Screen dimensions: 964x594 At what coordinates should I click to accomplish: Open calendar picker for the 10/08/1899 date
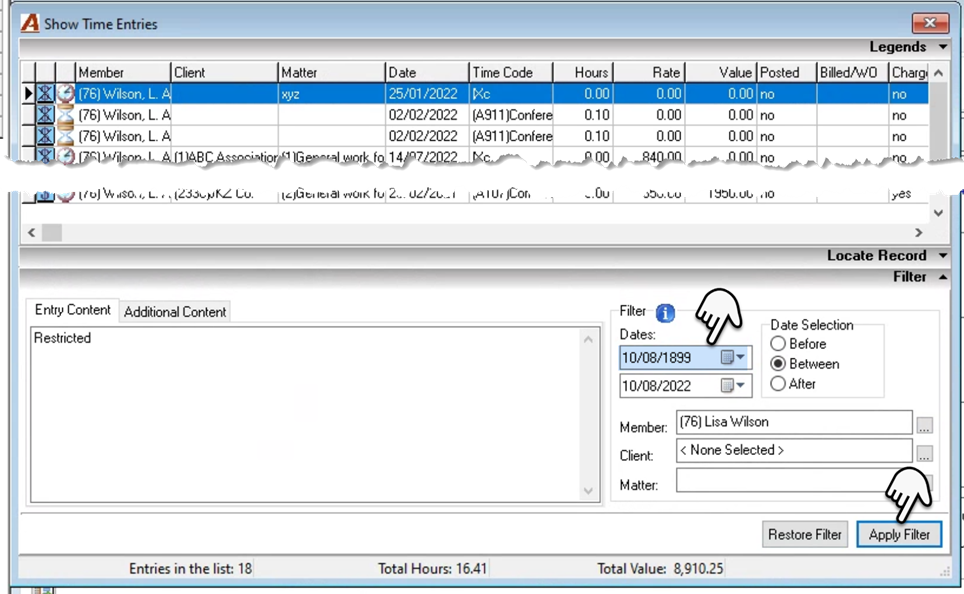[733, 357]
